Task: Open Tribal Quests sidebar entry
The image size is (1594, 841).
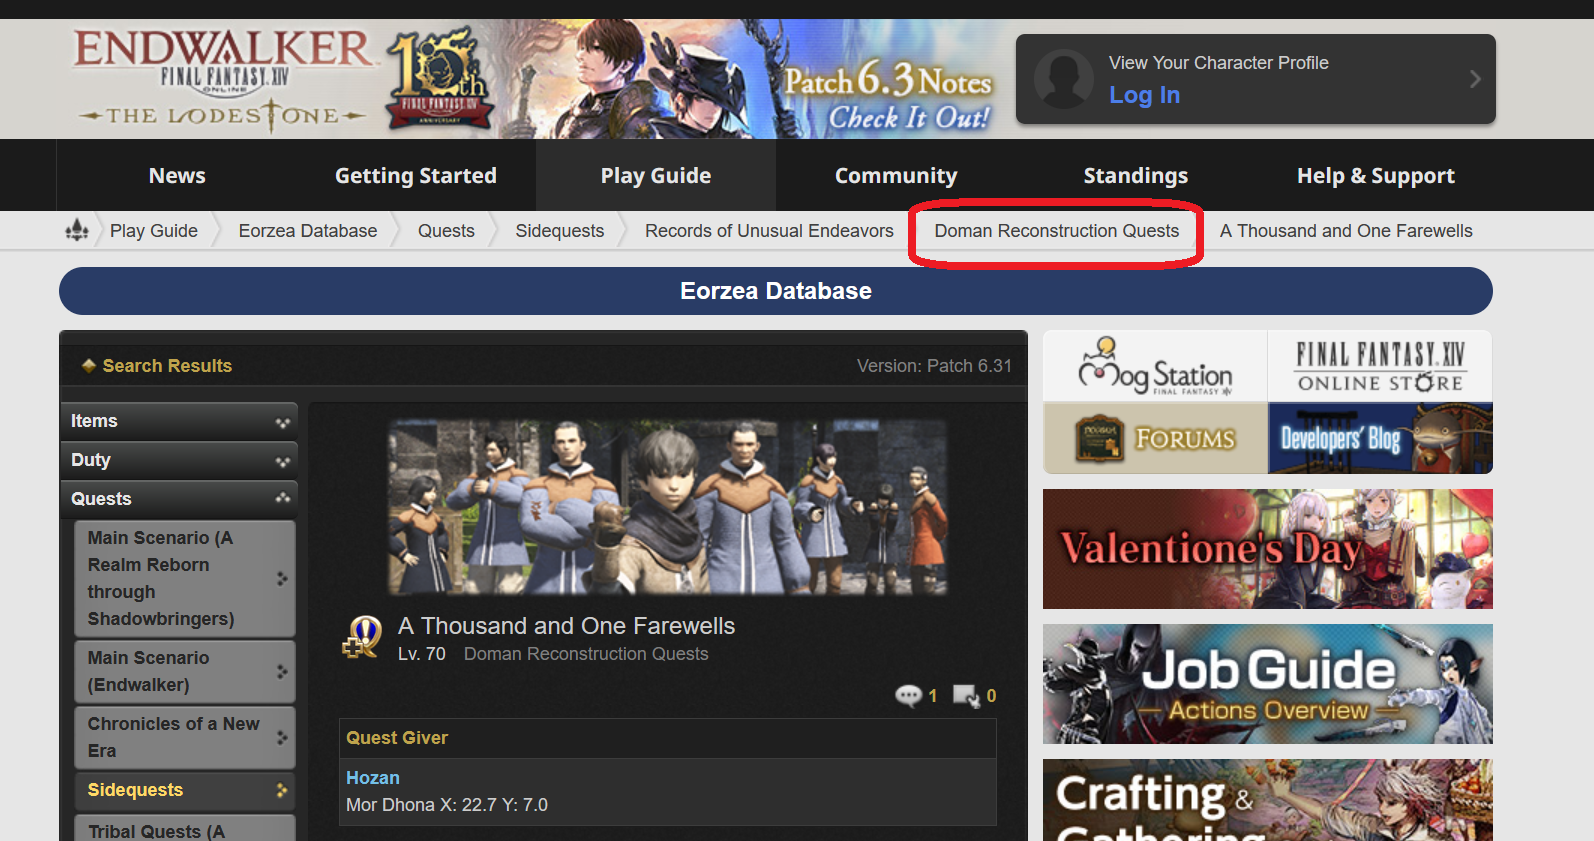Action: tap(185, 829)
